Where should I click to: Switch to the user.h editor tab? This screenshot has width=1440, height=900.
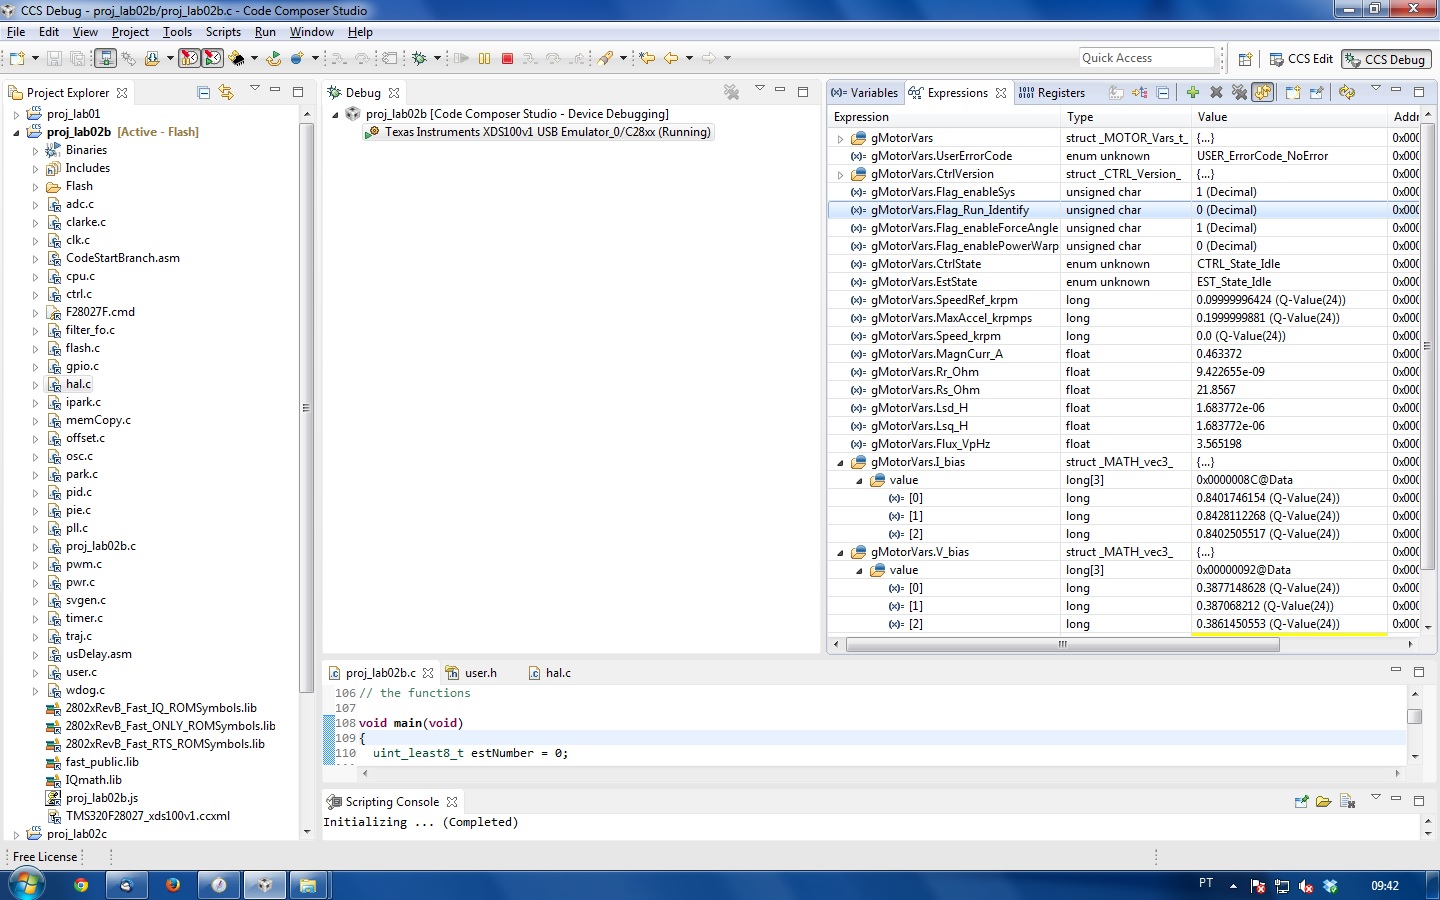(x=471, y=673)
